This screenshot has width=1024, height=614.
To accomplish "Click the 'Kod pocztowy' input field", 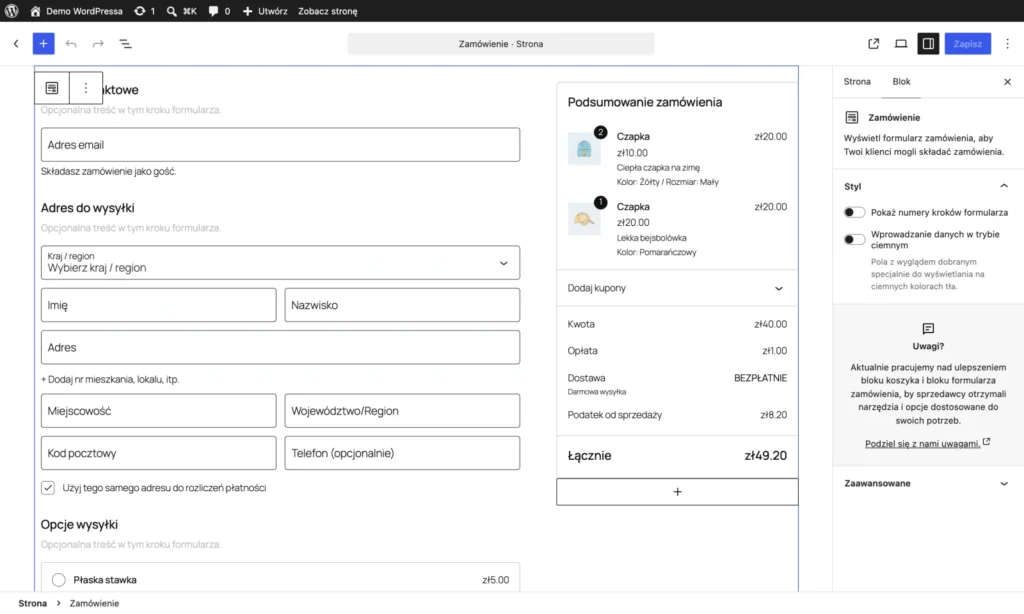I will 159,453.
